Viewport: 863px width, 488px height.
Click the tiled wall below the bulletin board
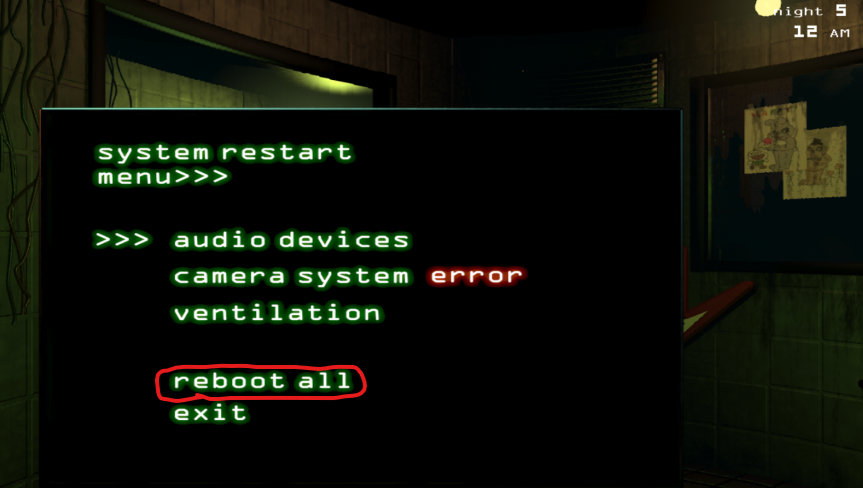click(771, 374)
